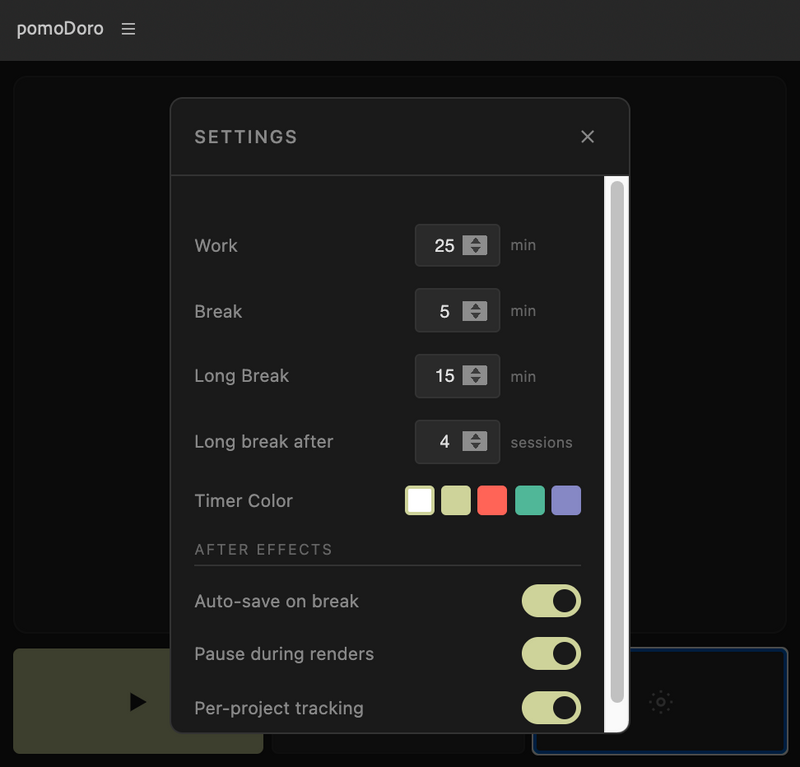Select the green timer color swatch

coord(530,500)
